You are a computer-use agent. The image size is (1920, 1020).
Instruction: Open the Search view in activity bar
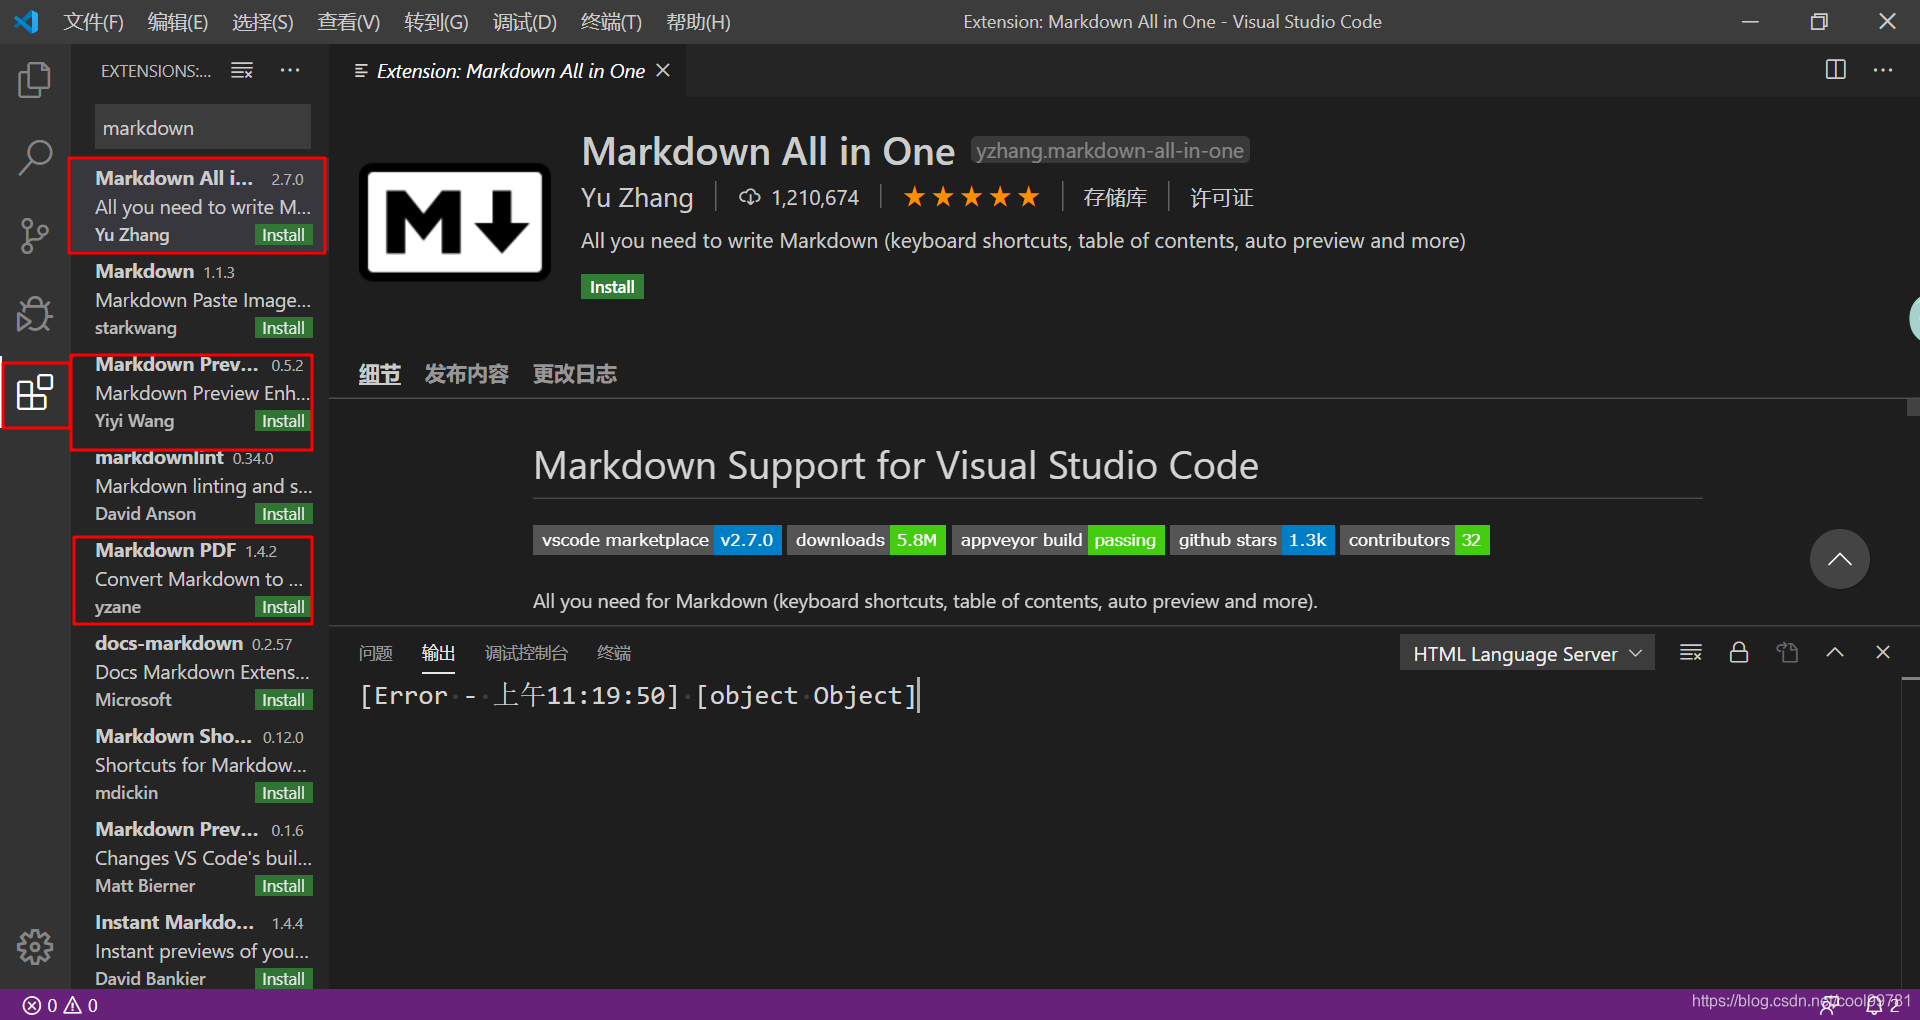click(x=35, y=157)
